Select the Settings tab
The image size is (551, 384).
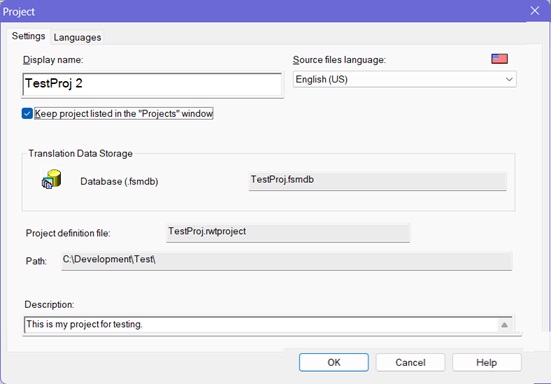[x=28, y=36]
